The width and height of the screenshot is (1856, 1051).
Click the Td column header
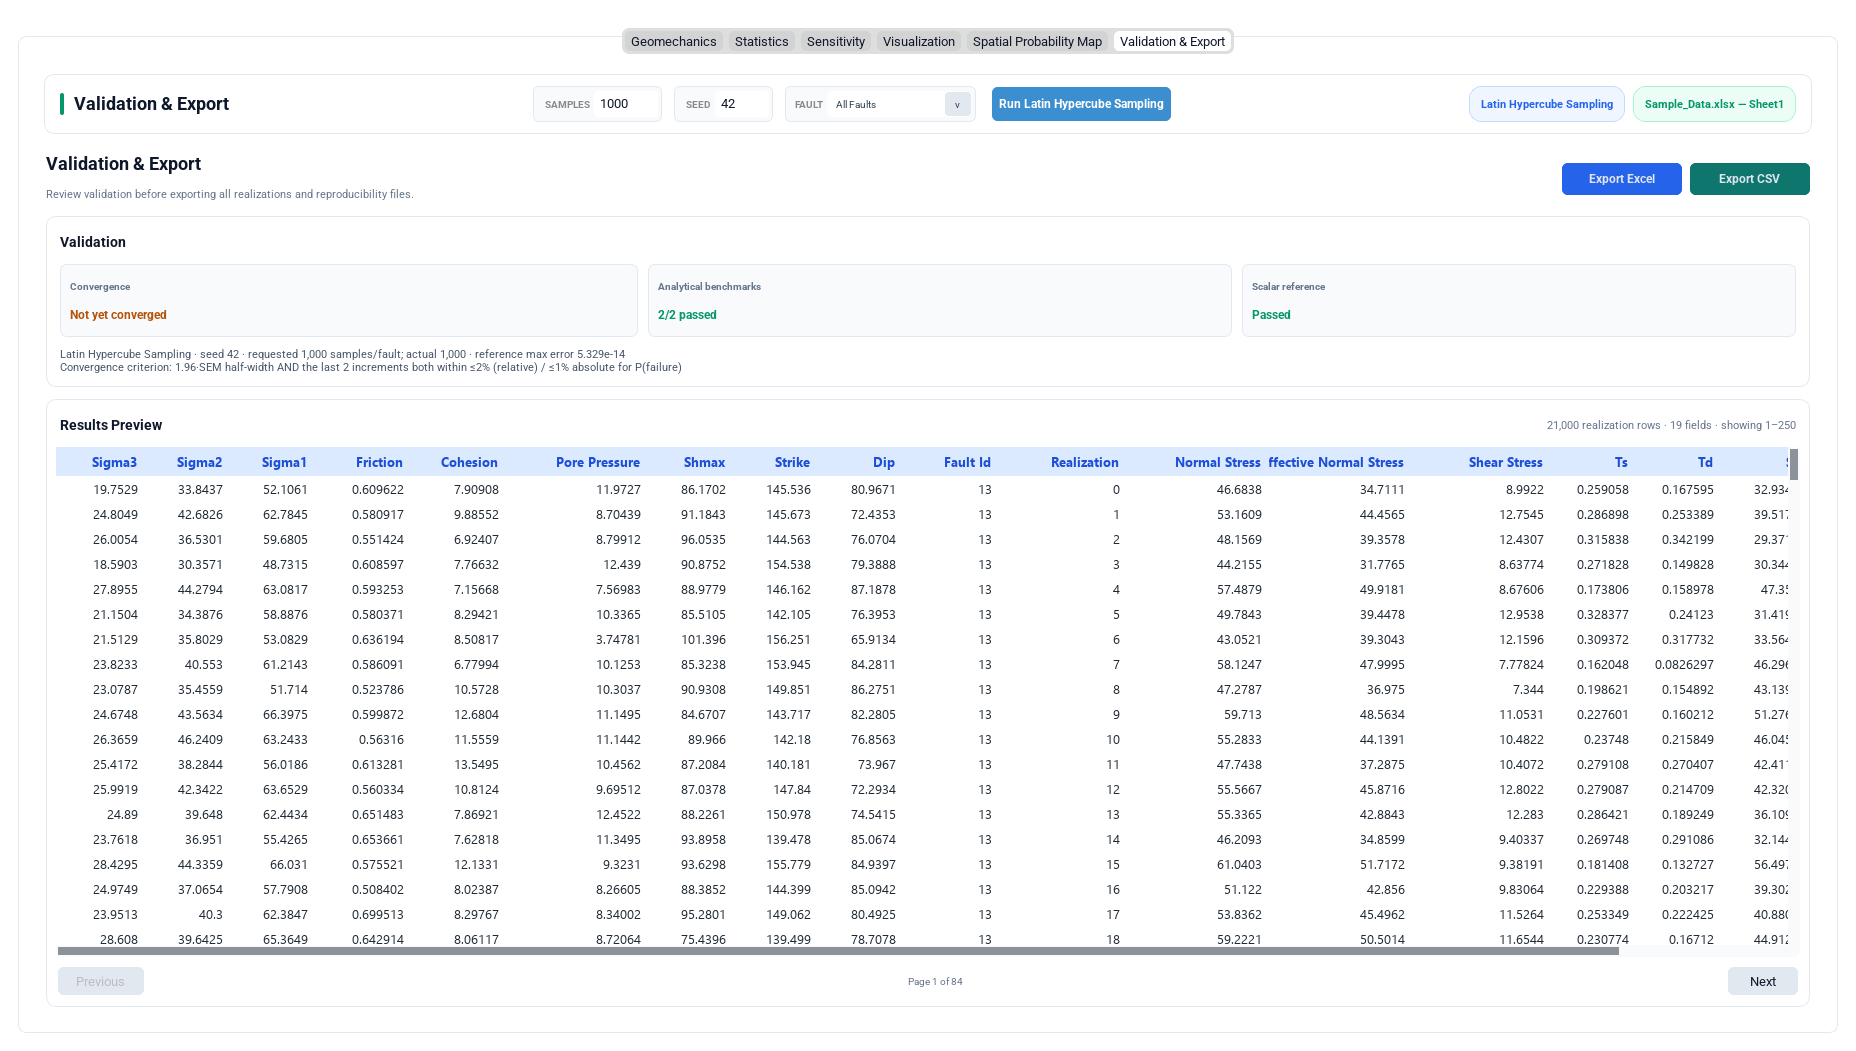point(1705,462)
